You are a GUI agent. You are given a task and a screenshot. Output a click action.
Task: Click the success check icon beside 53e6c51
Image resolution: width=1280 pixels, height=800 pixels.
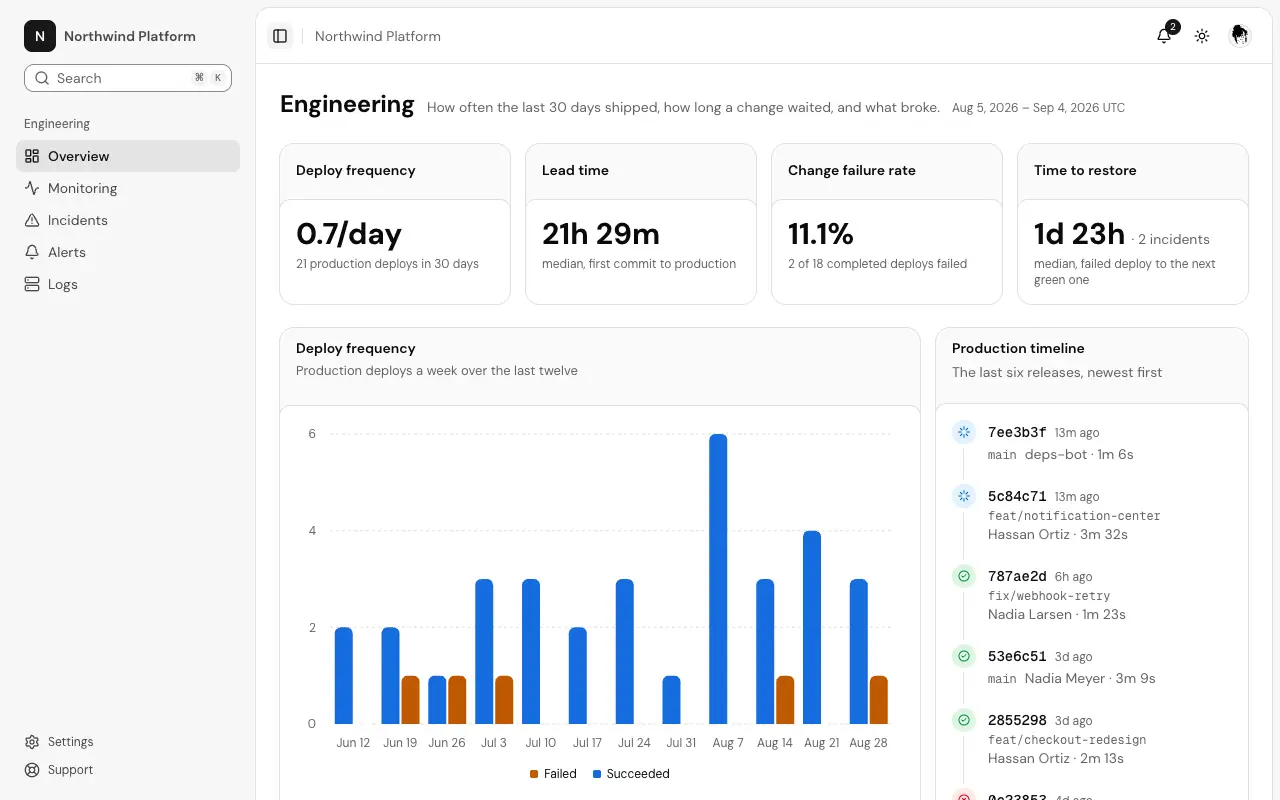(964, 656)
